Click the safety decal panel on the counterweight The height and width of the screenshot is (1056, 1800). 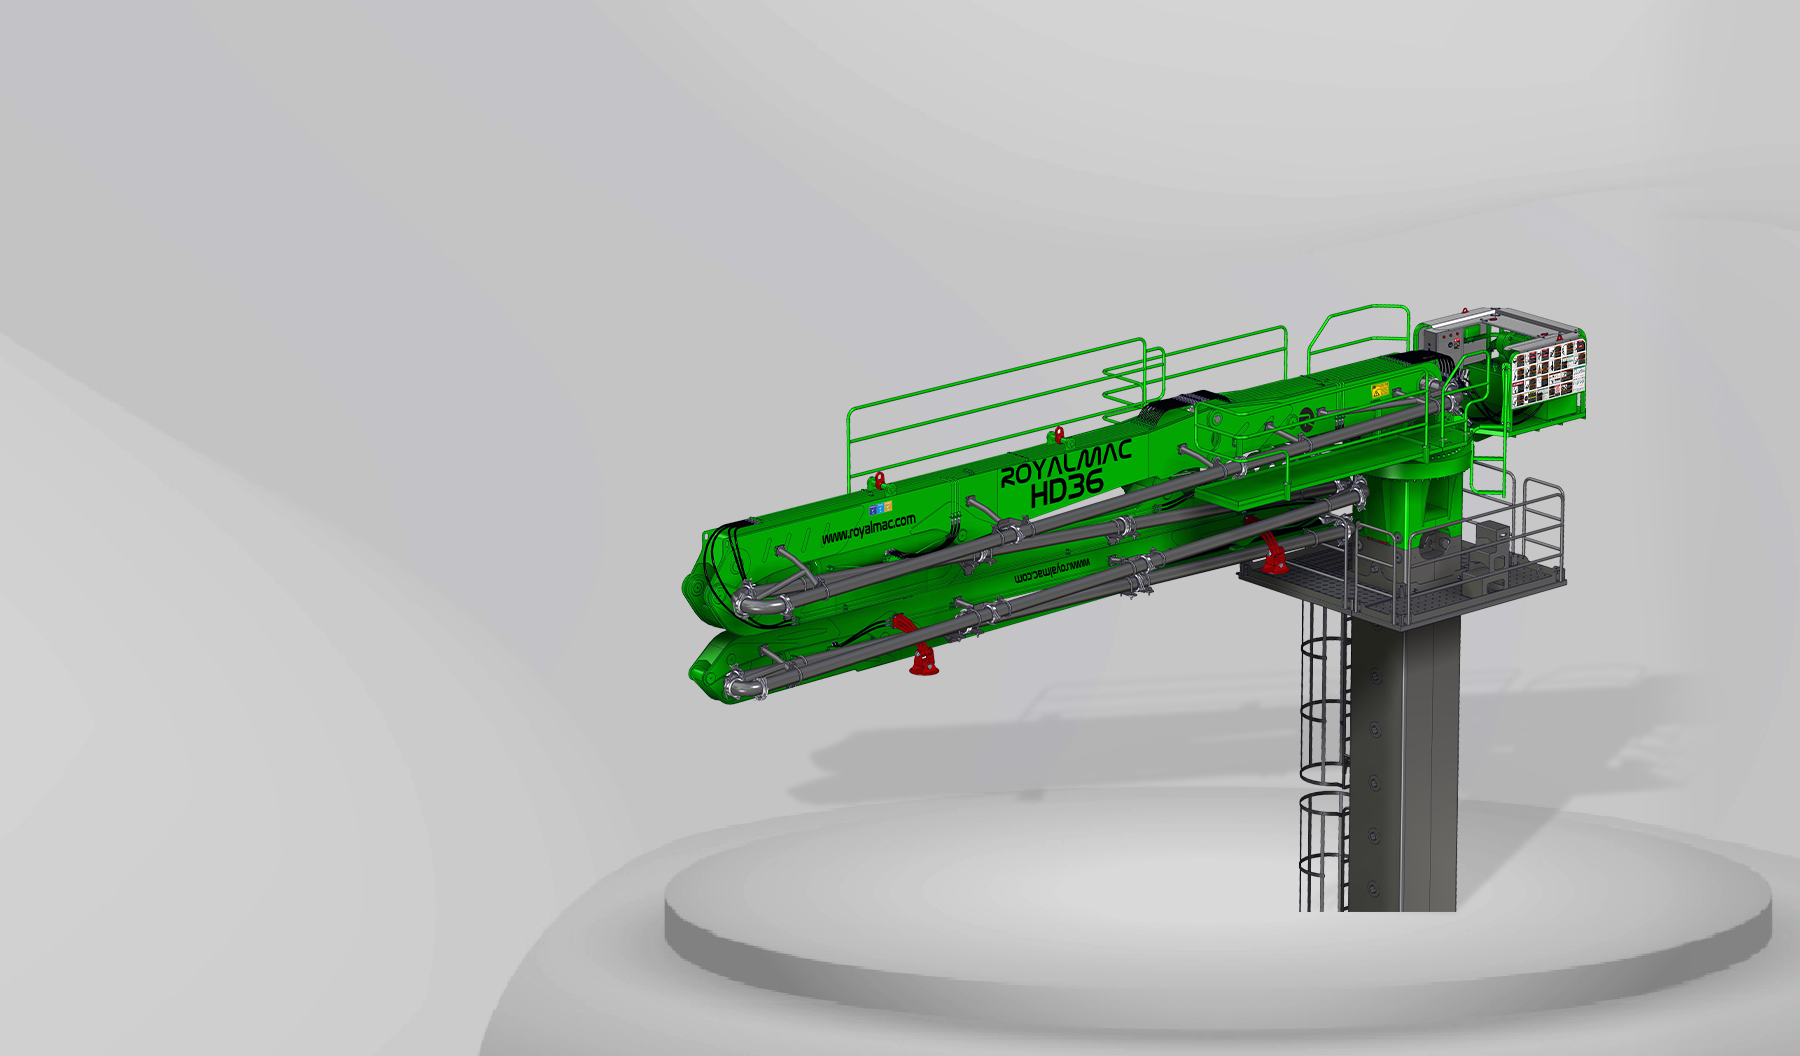[1548, 367]
